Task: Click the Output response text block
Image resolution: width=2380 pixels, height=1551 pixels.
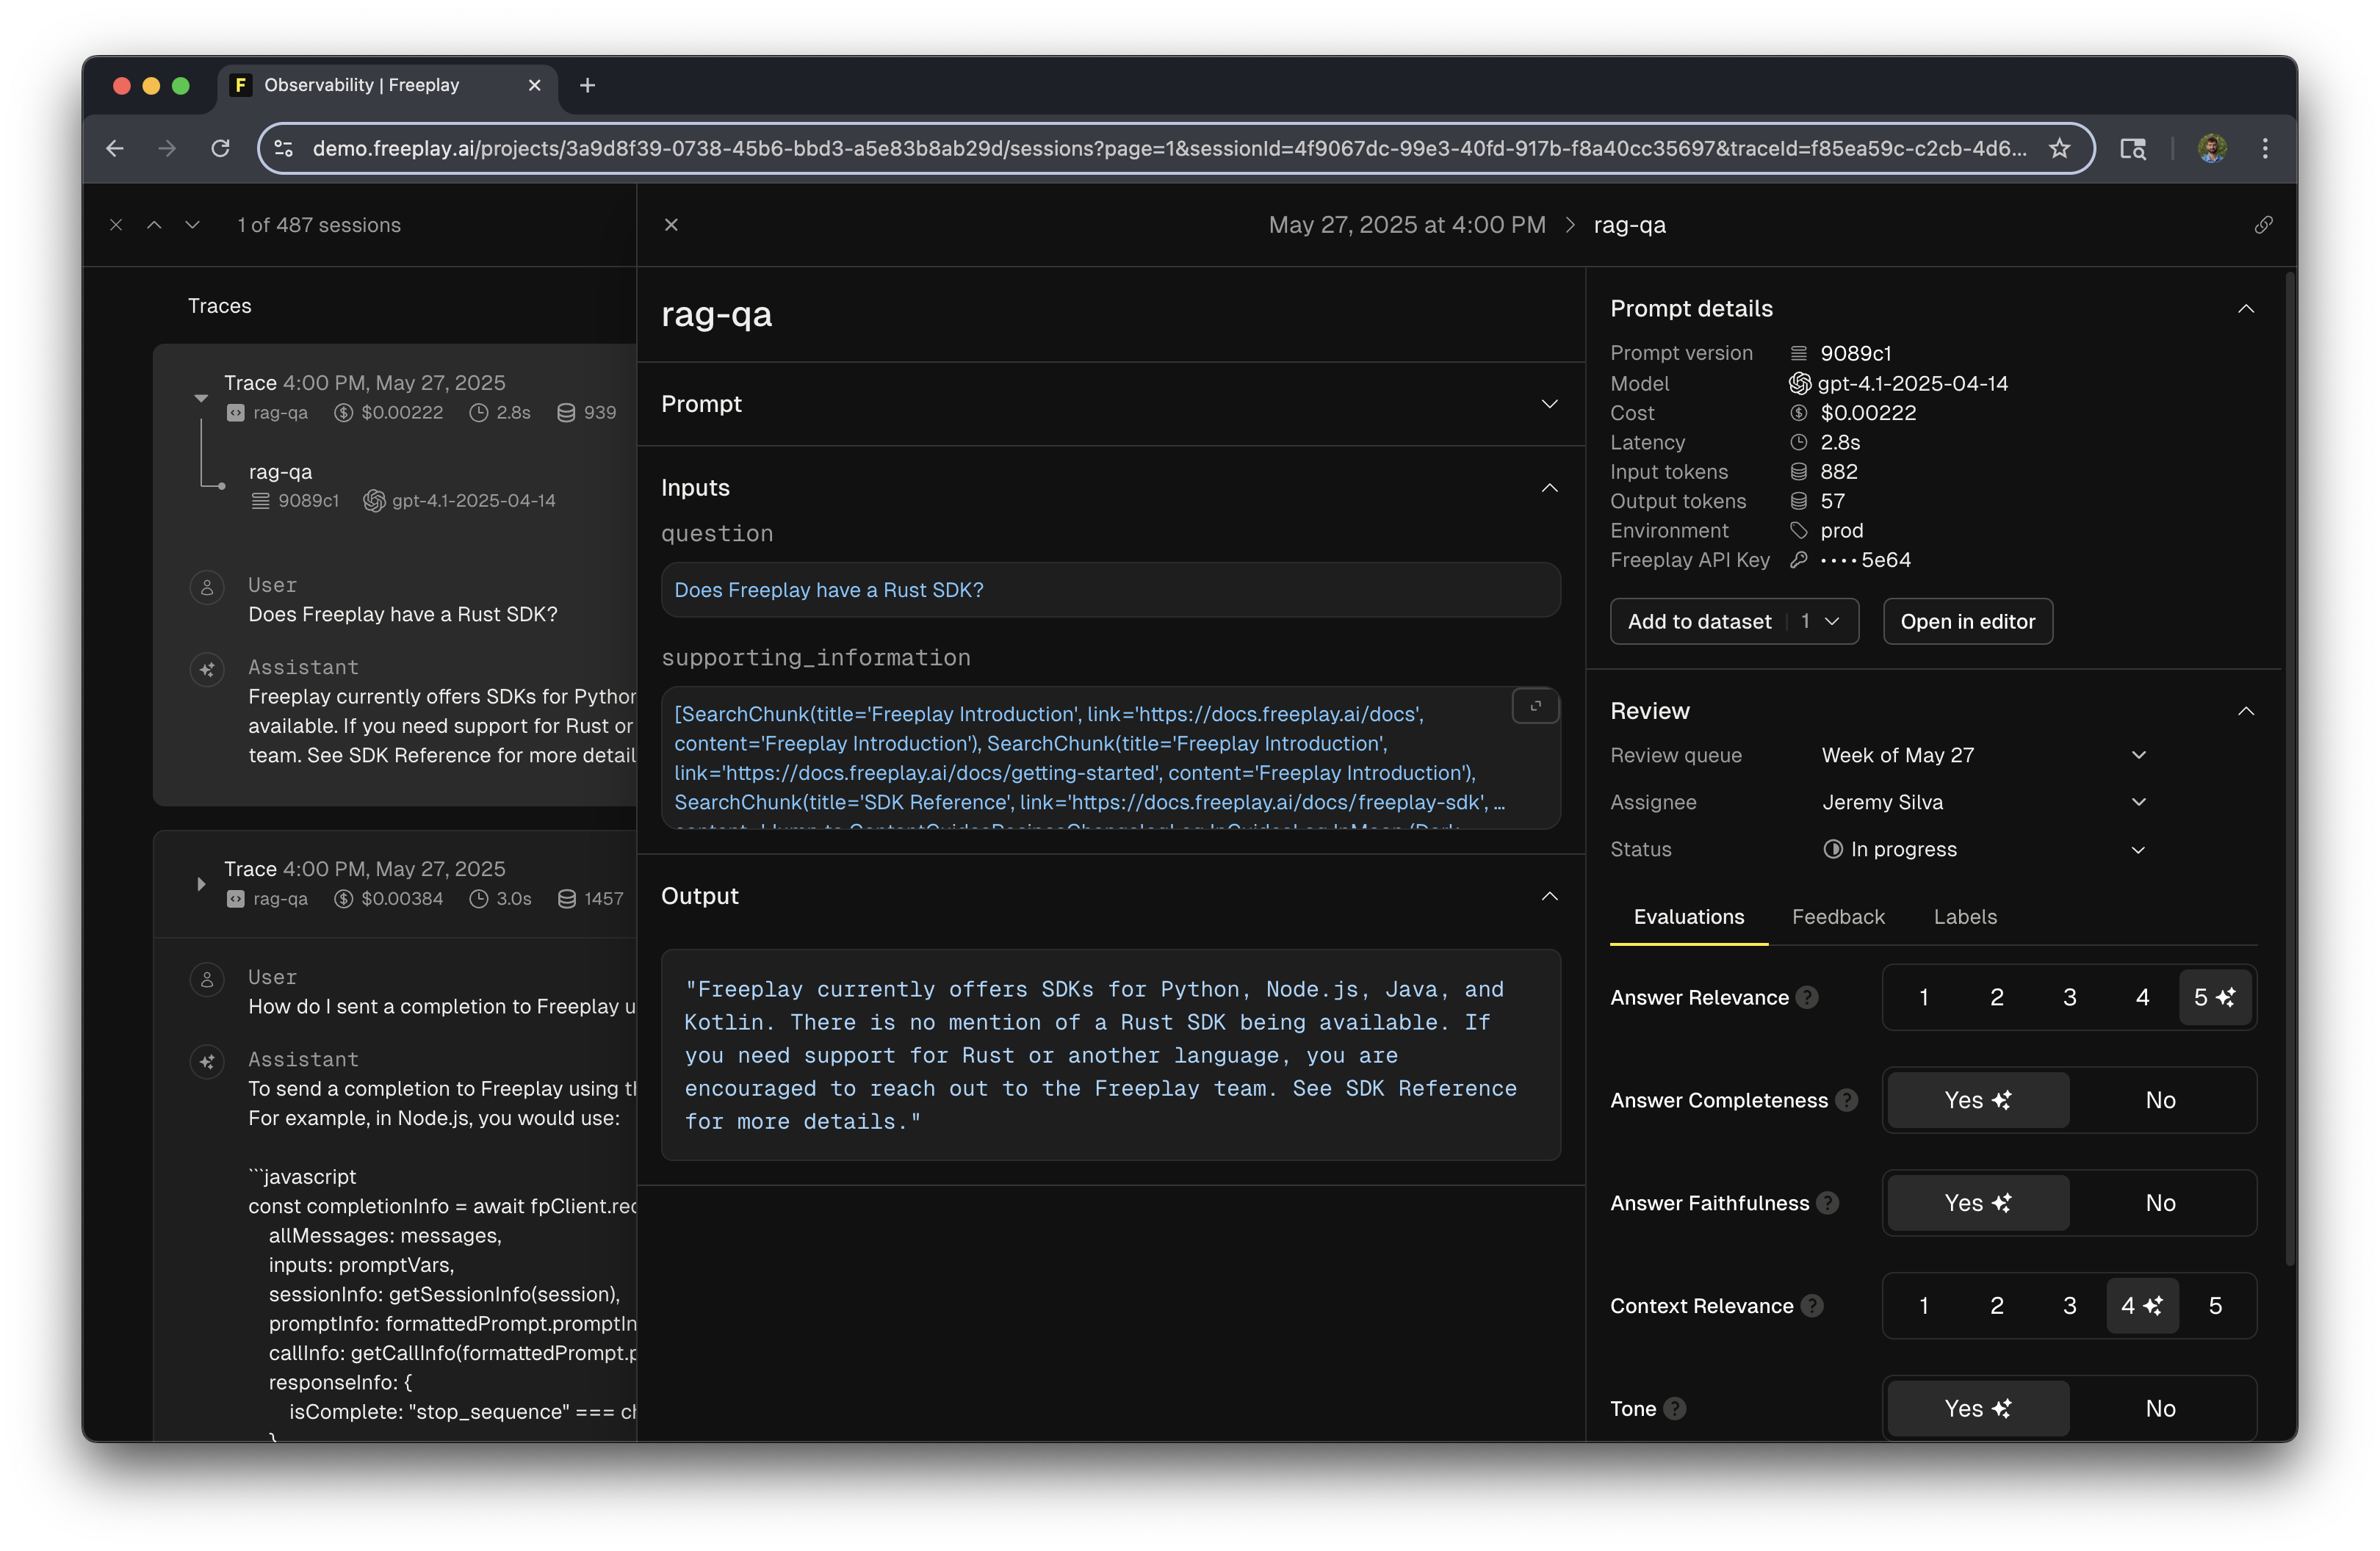Action: 1110,1055
